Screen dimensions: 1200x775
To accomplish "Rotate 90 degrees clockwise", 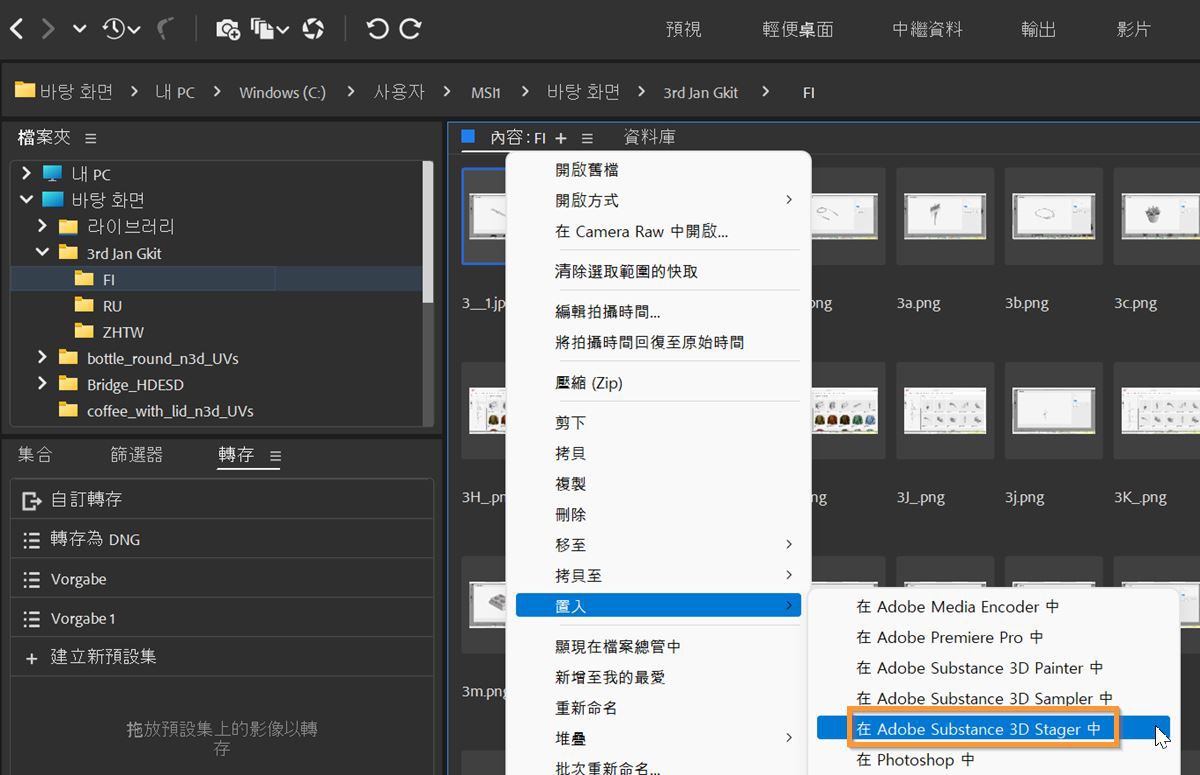I will click(x=410, y=29).
